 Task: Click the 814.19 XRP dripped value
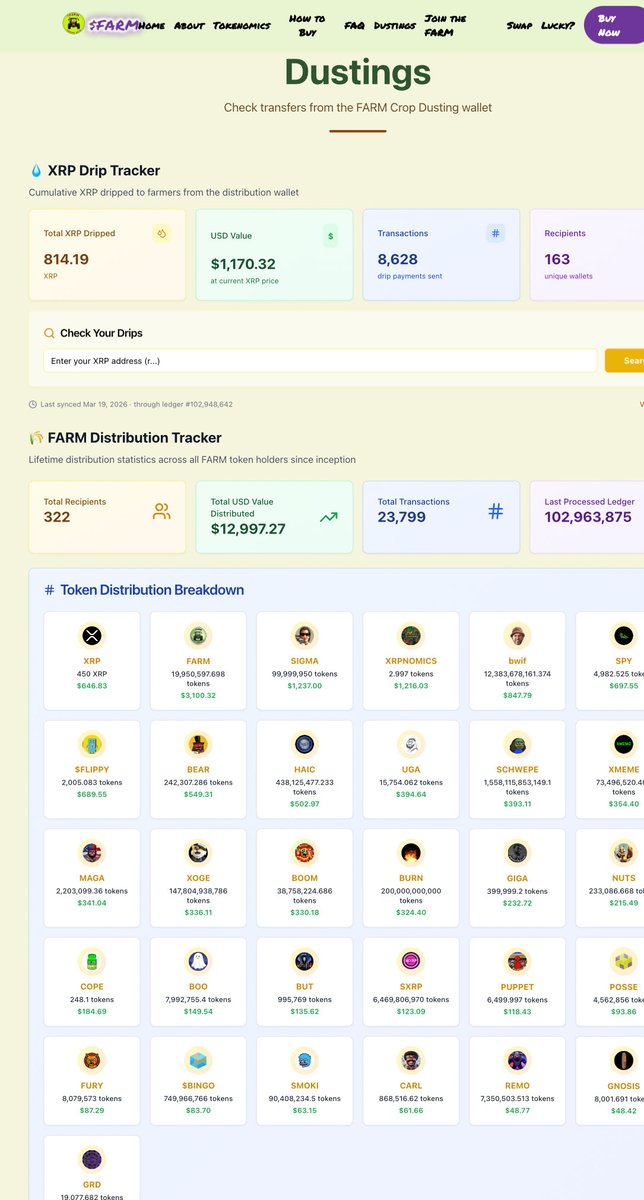(x=66, y=259)
